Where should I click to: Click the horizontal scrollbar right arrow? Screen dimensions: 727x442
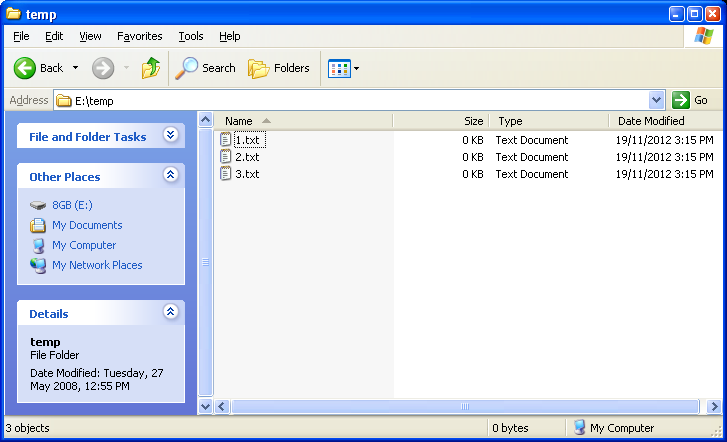[x=714, y=407]
